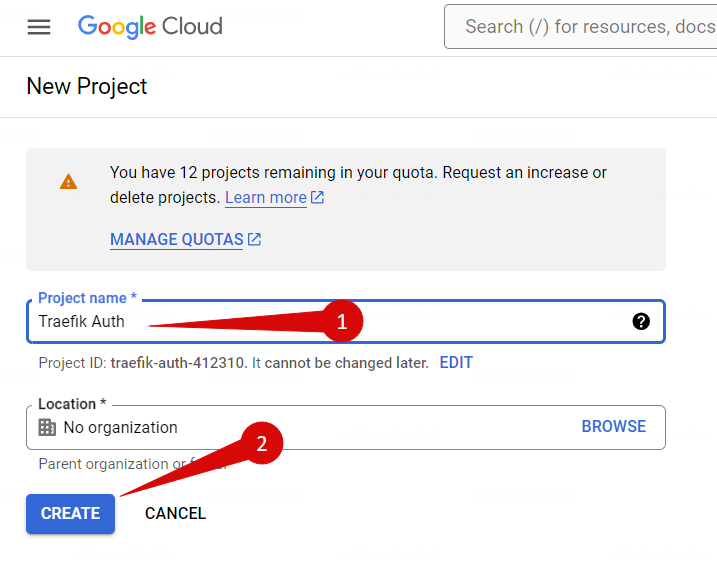Click the 12 projects remaining quota message
The width and height of the screenshot is (717, 576).
pos(358,185)
